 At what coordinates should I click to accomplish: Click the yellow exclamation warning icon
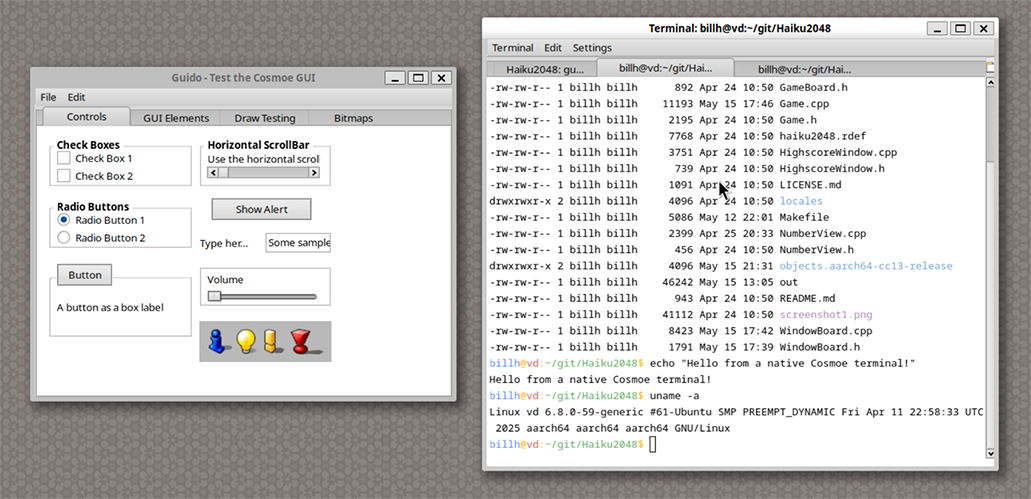(x=270, y=342)
